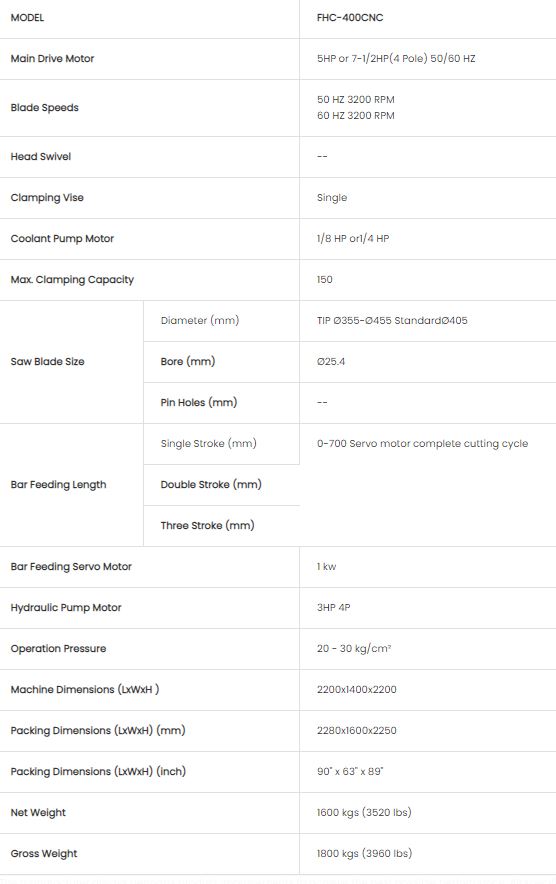Click the Main Drive Motor label
Screen dimensions: 556x884
(x=52, y=59)
